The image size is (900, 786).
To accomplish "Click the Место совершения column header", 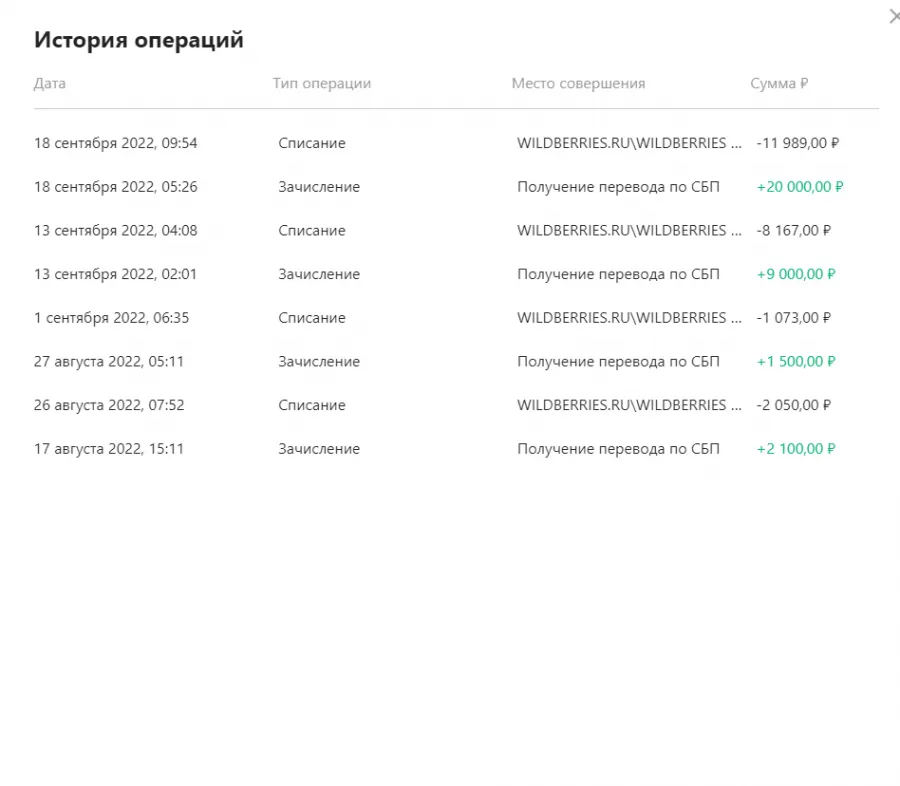I will point(578,83).
